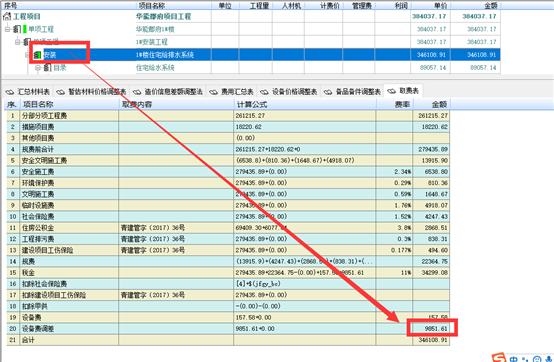
Task: Open the 设备价格调整表 tab
Action: tap(289, 91)
